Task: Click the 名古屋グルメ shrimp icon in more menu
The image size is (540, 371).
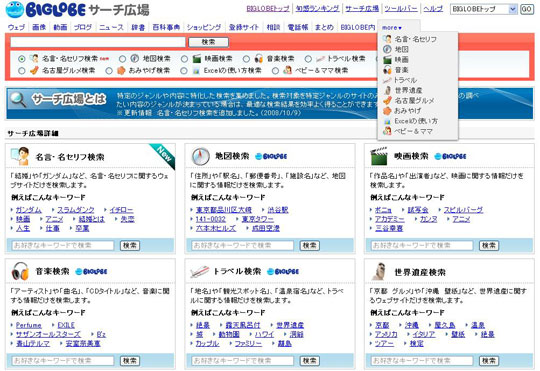Action: (387, 101)
